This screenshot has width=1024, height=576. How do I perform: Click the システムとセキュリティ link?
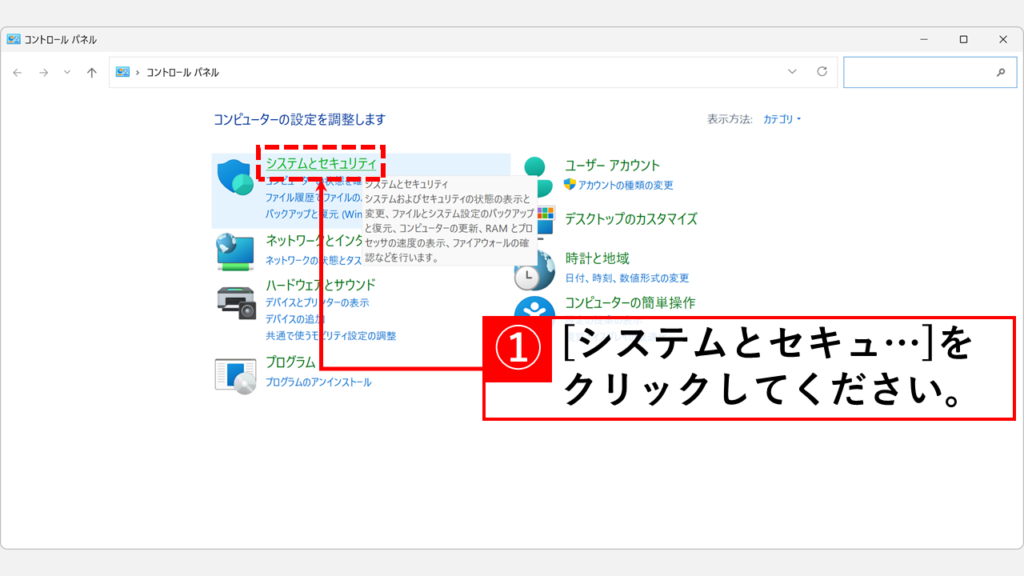click(321, 164)
